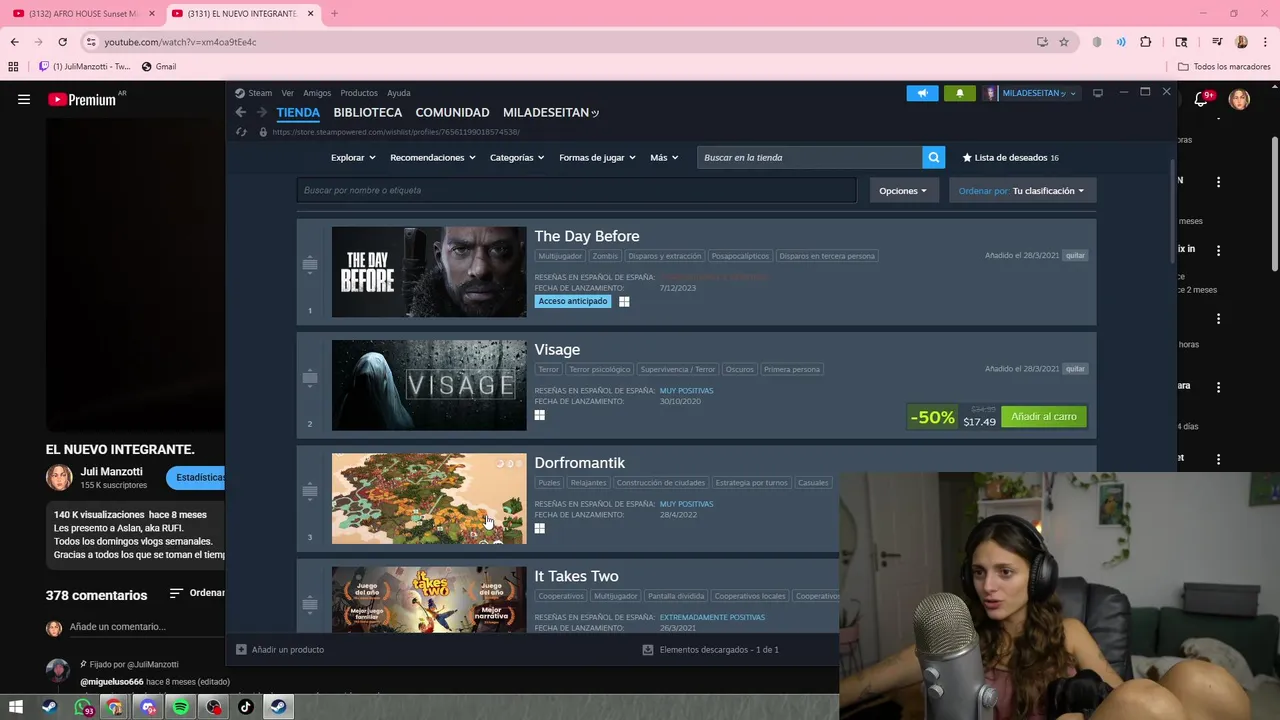
Task: Open OBS recording app from the taskbar
Action: coord(213,707)
